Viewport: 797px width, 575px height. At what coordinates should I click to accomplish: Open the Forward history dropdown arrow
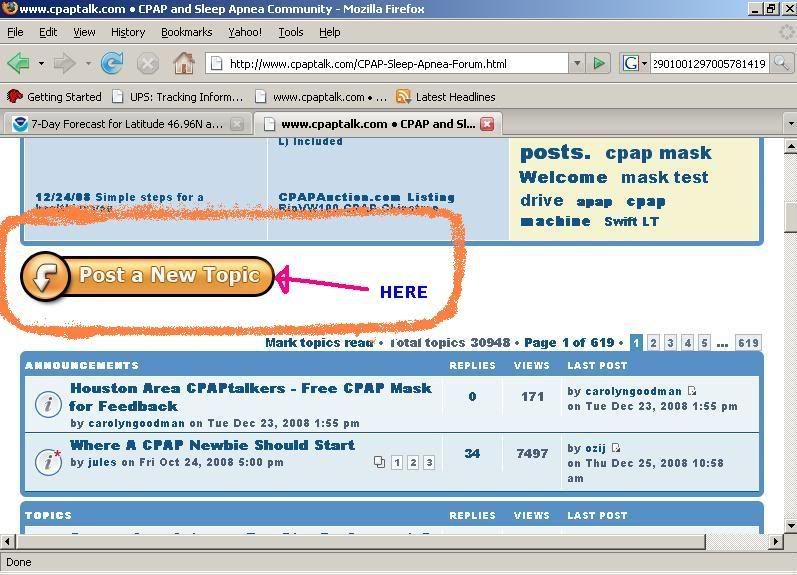point(87,64)
